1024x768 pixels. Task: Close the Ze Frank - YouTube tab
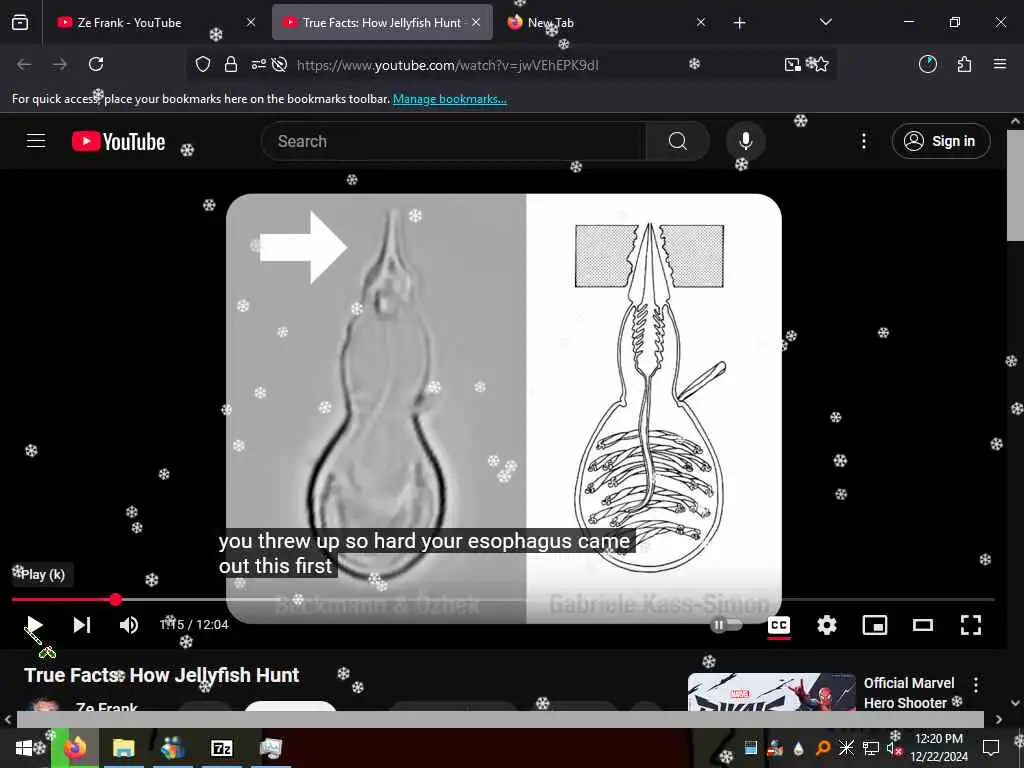click(251, 22)
